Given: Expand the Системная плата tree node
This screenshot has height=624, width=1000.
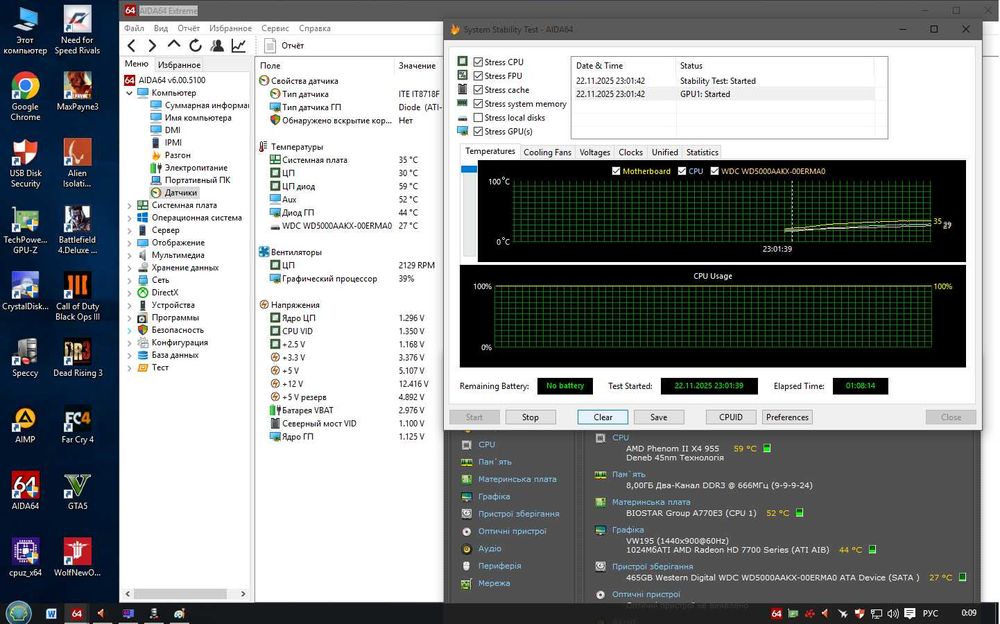Looking at the screenshot, I should tap(129, 205).
